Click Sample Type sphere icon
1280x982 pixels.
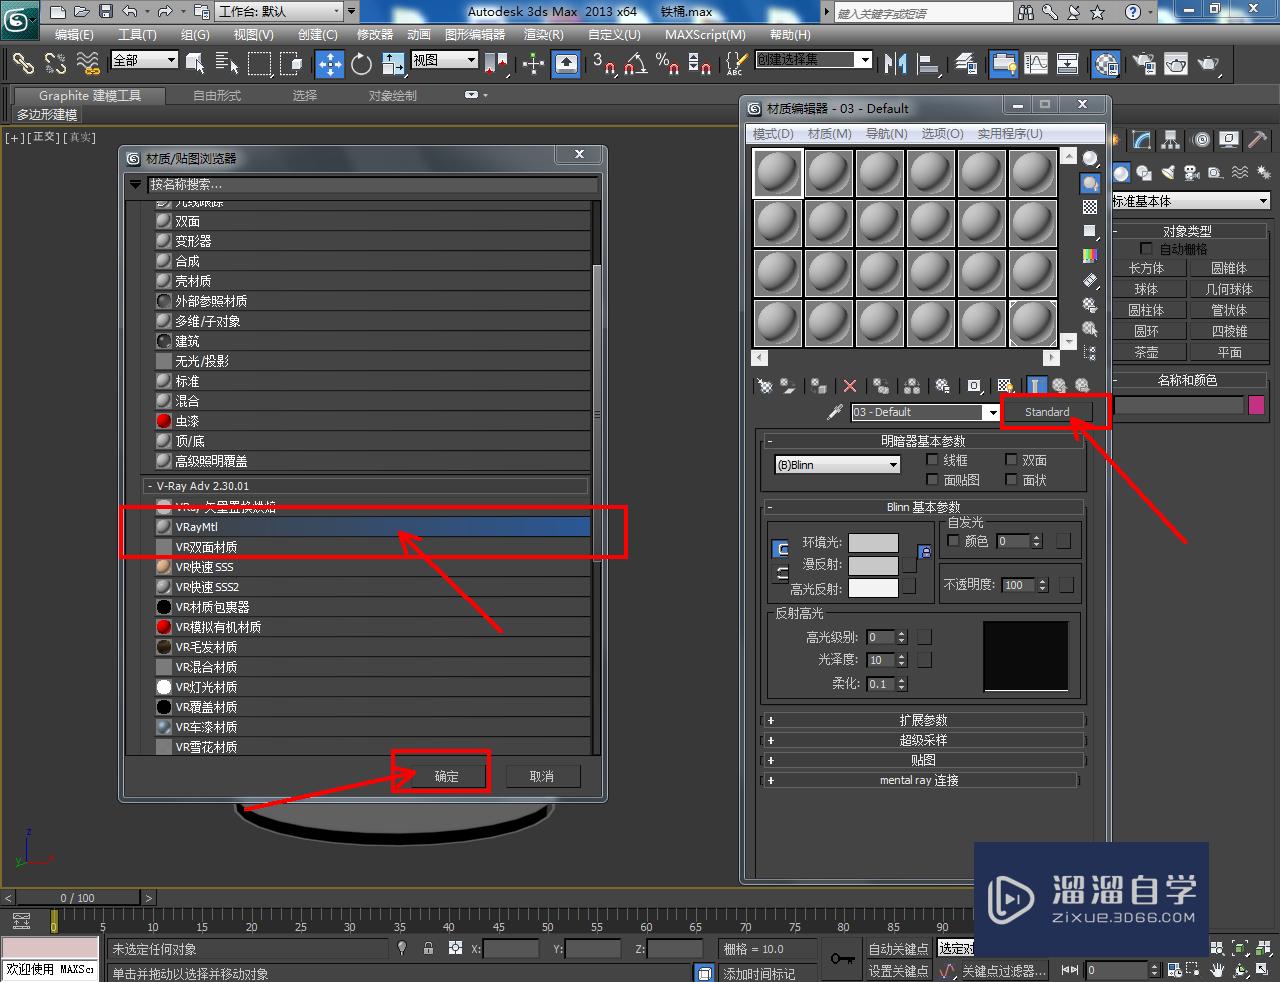tap(1090, 159)
